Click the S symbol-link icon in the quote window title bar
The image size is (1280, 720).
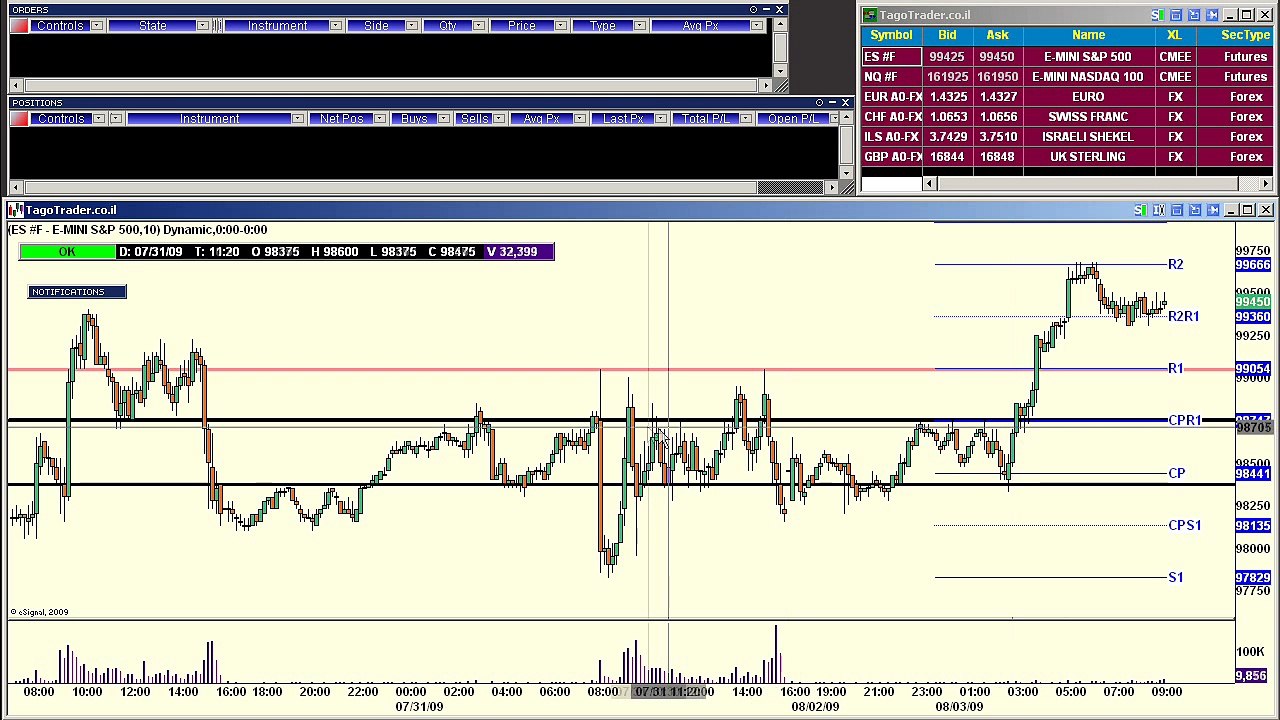point(1157,15)
